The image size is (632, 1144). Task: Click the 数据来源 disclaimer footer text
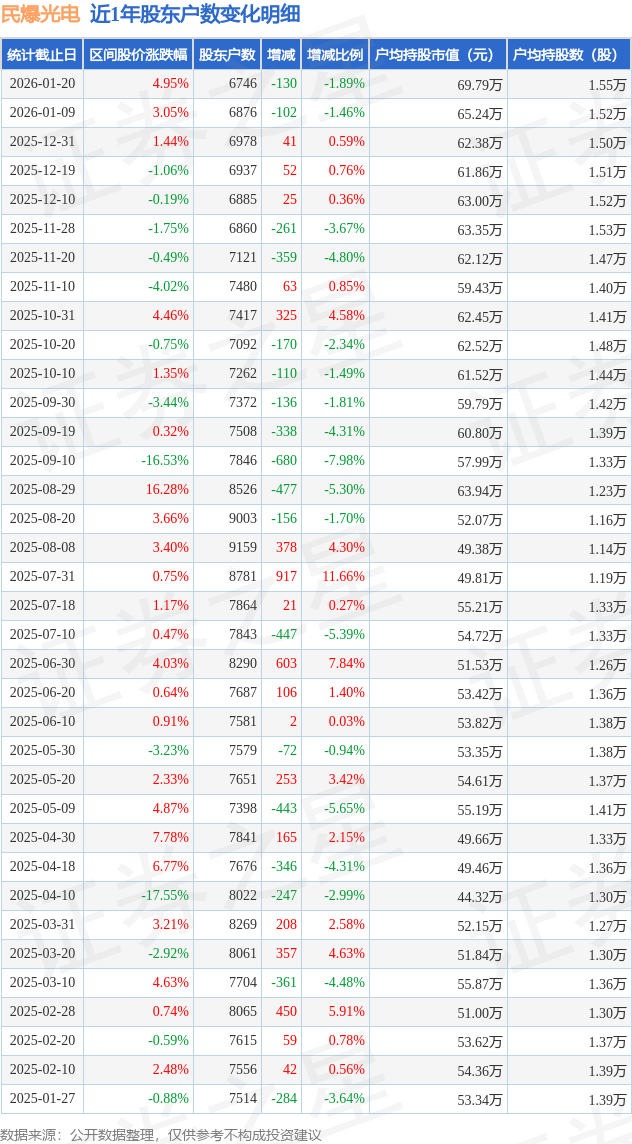[160, 1134]
